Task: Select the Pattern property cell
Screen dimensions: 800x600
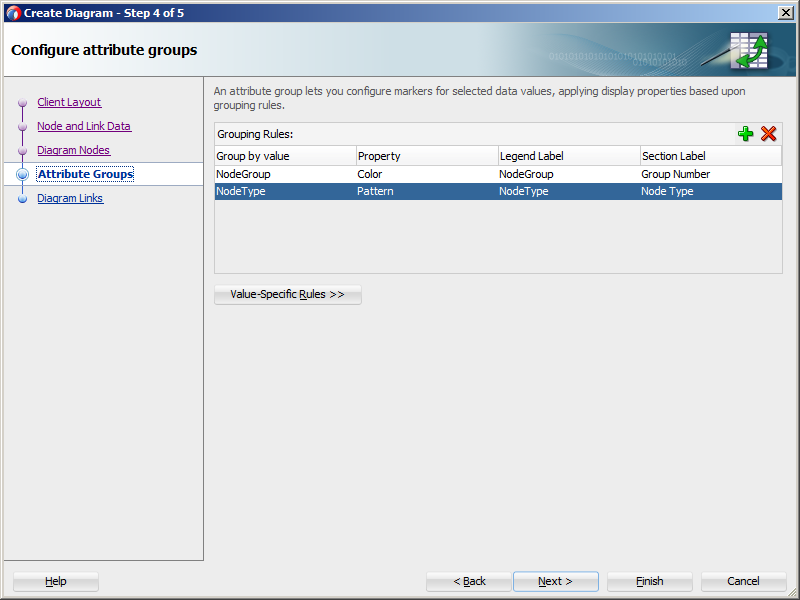Action: pyautogui.click(x=427, y=191)
